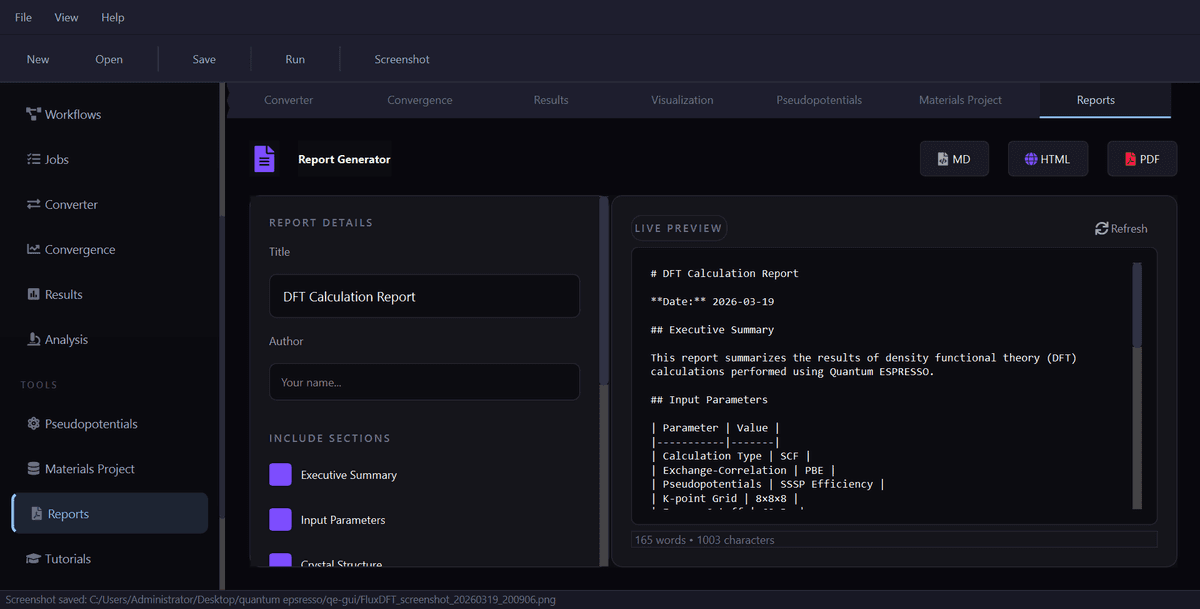Click the Converter arrows icon

click(33, 204)
